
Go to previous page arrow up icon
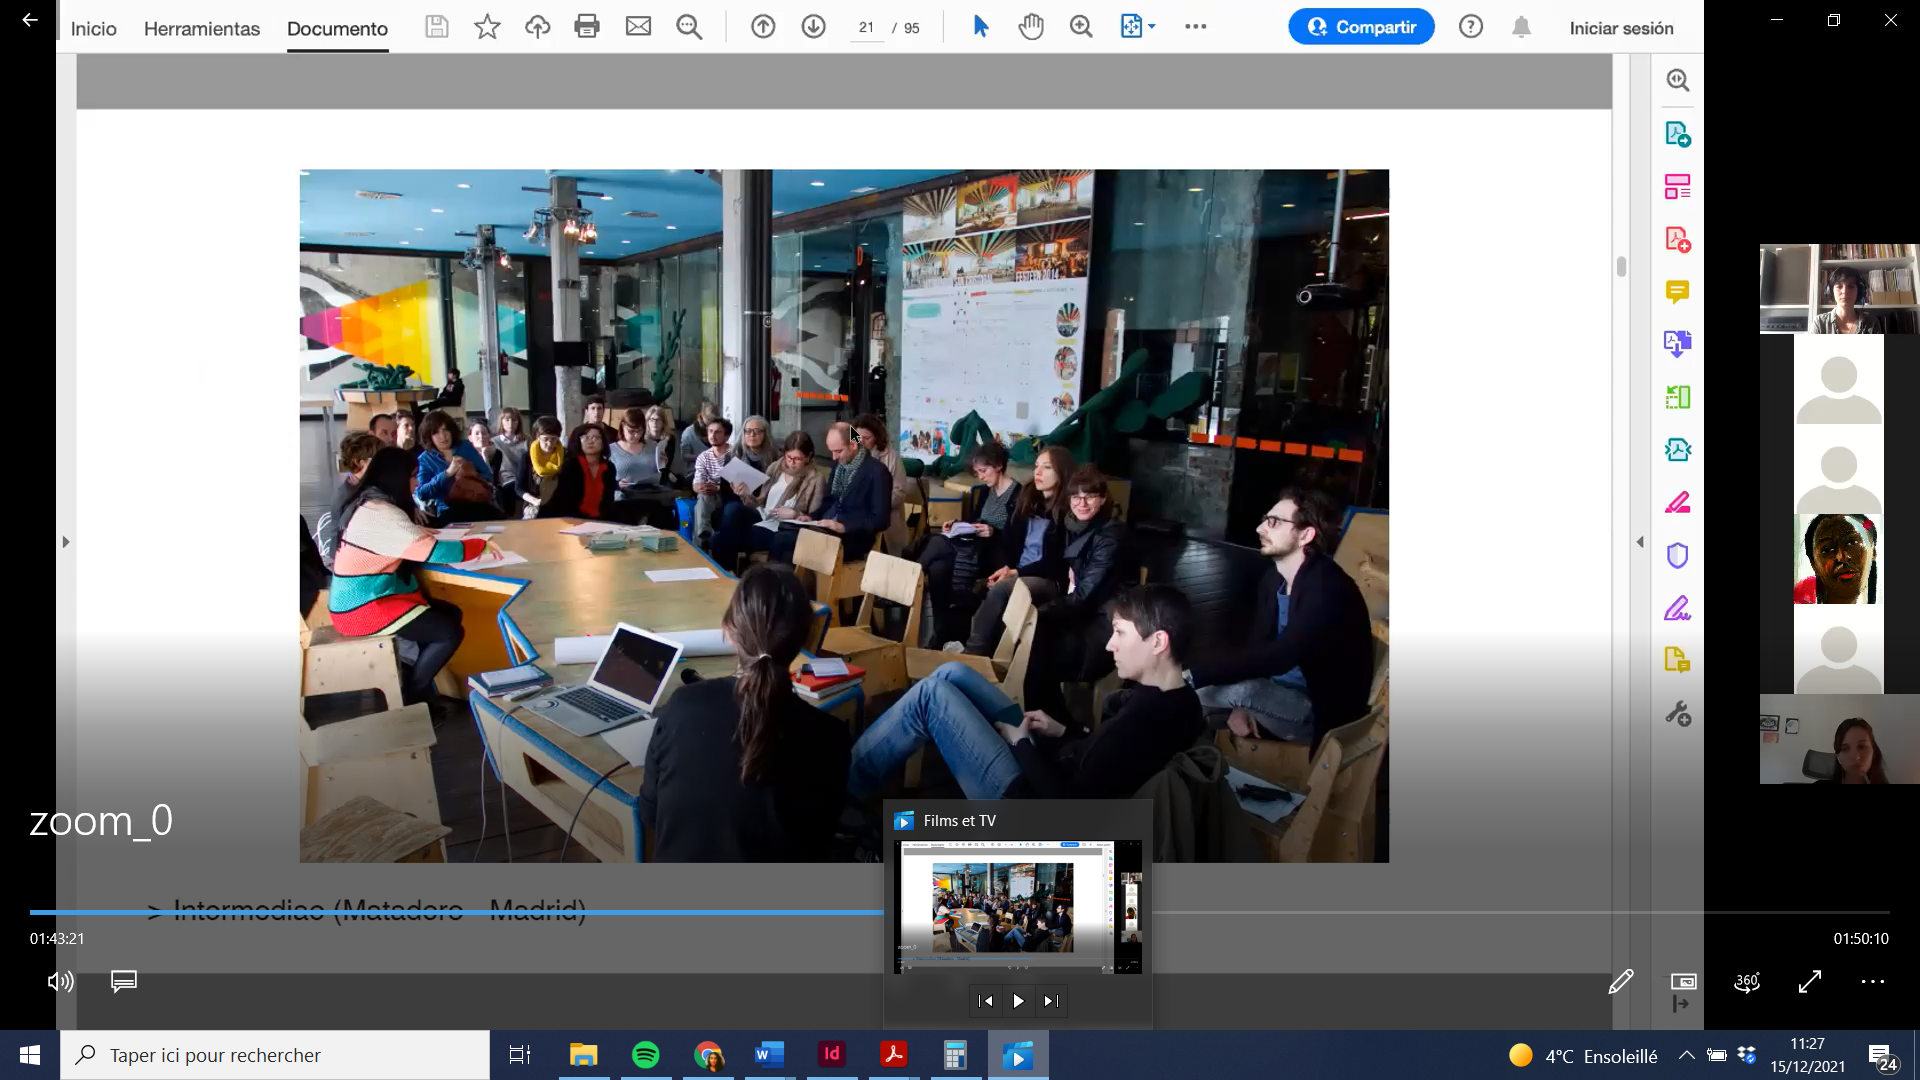click(763, 27)
